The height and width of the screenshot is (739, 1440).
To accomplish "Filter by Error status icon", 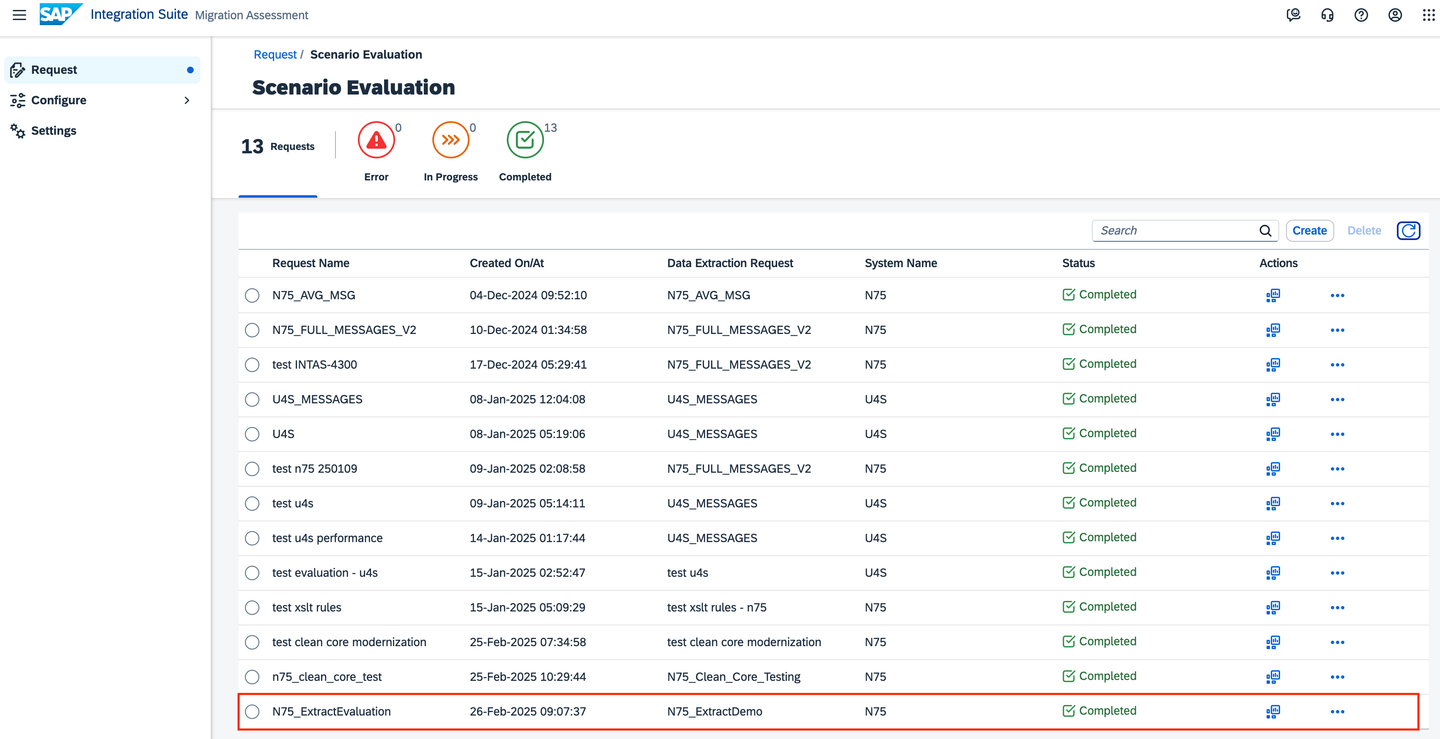I will click(x=376, y=141).
